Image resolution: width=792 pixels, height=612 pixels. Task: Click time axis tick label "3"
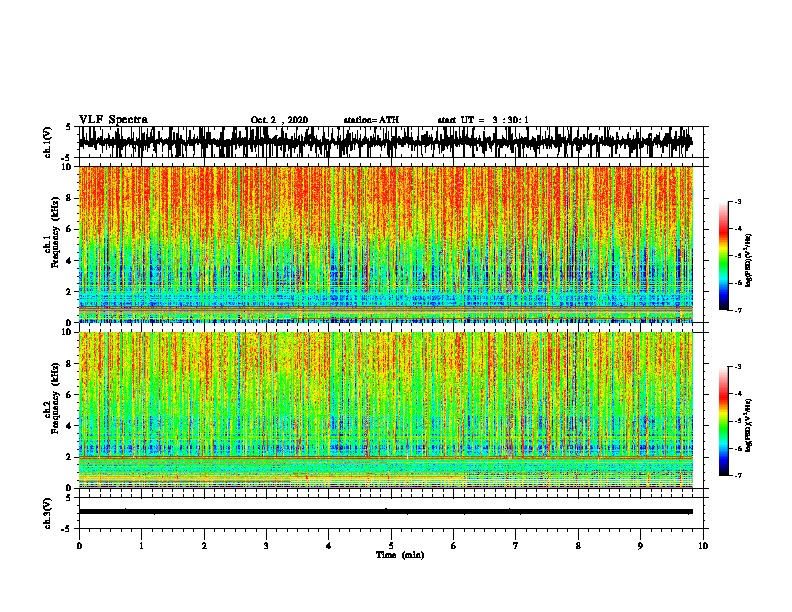pos(266,545)
